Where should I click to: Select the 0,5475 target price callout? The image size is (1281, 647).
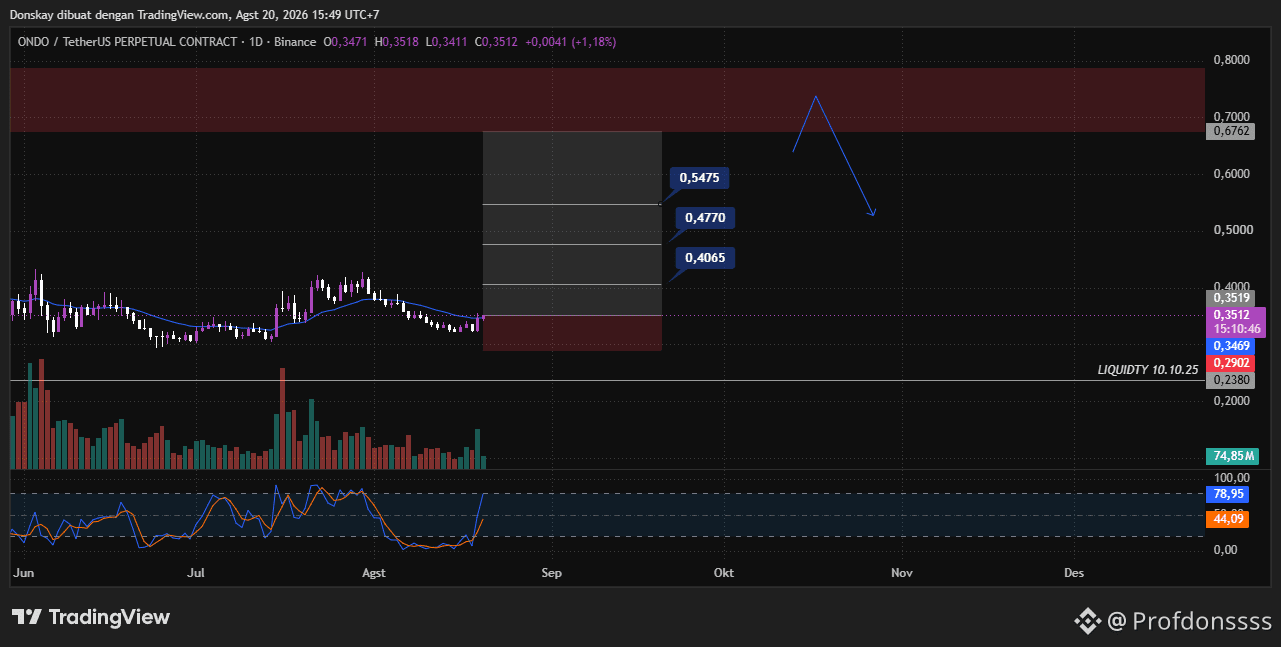pos(700,178)
